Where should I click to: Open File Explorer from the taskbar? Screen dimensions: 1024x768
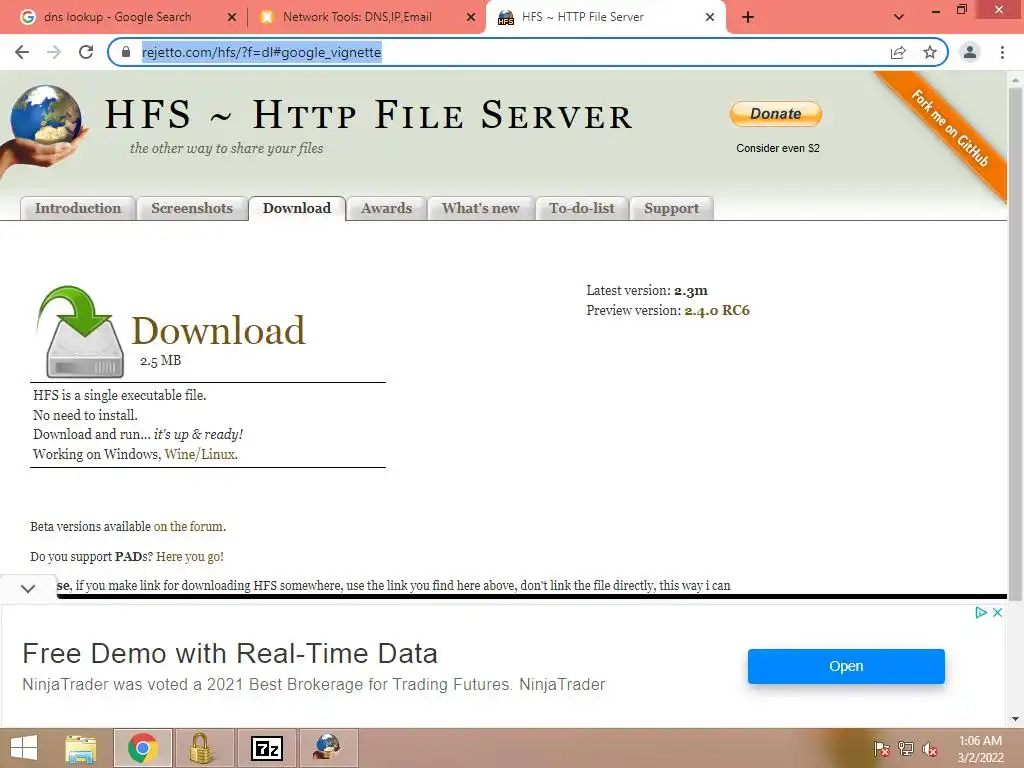pyautogui.click(x=81, y=748)
